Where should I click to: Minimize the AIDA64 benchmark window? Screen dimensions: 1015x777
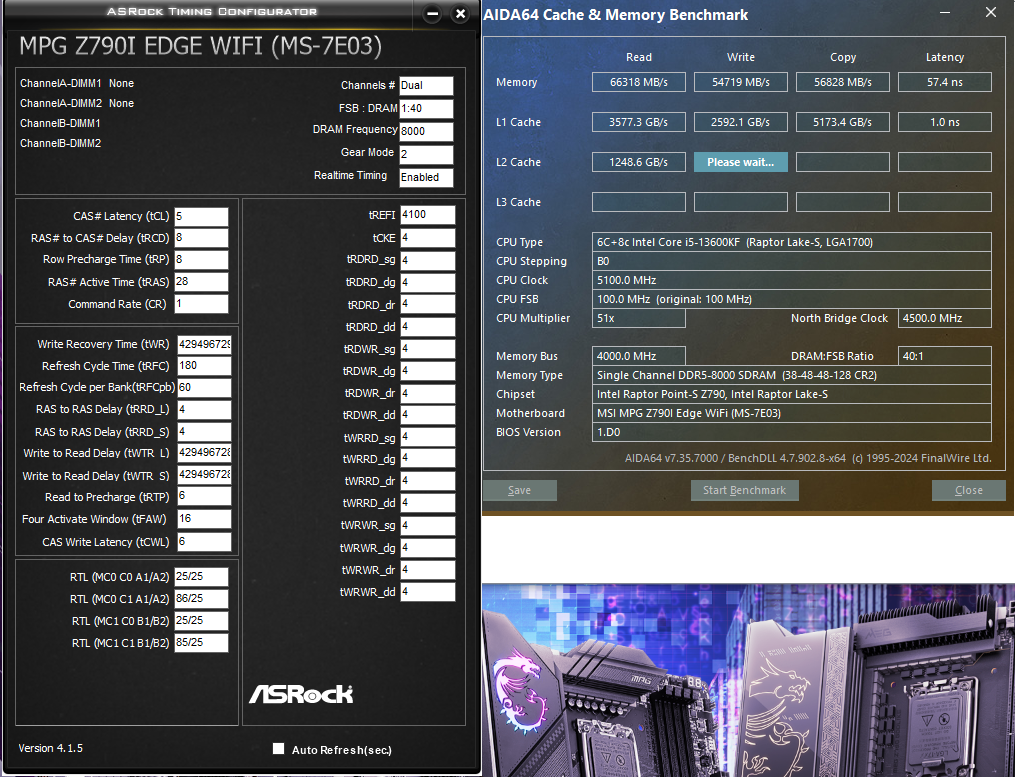point(945,12)
